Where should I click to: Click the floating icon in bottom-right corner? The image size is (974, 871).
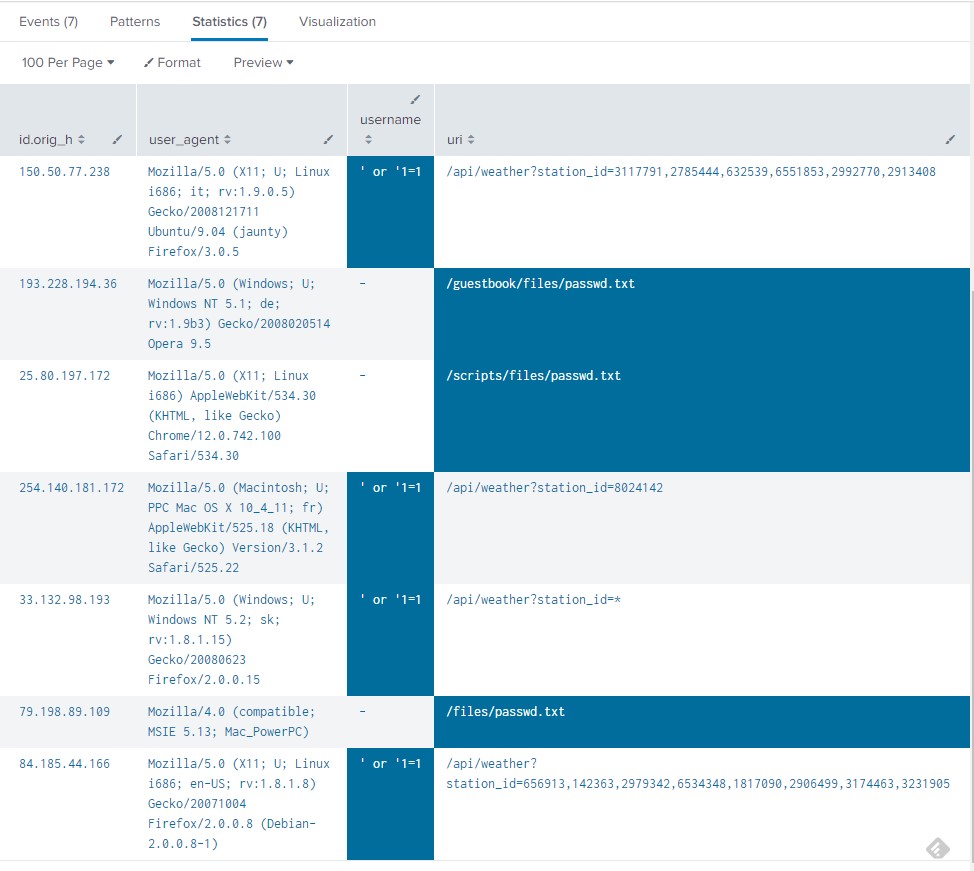(x=937, y=848)
